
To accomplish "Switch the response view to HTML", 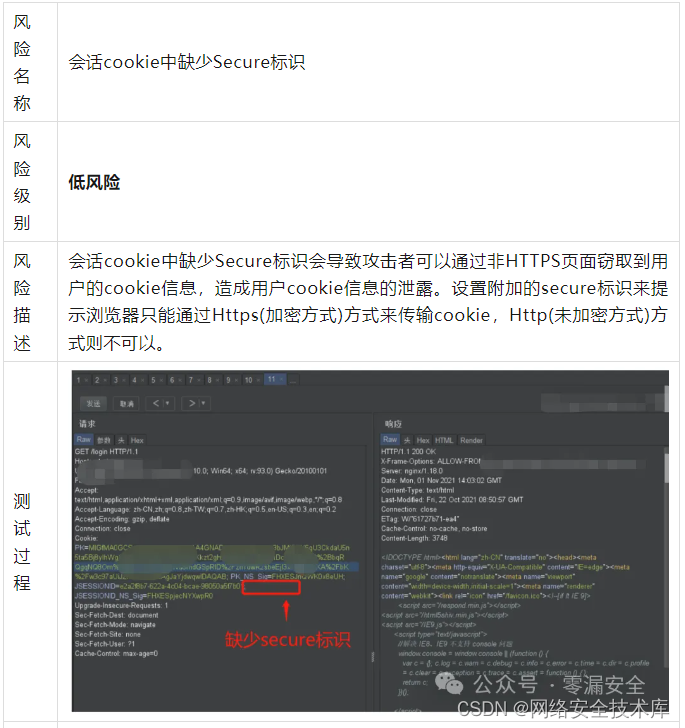I will tap(444, 440).
